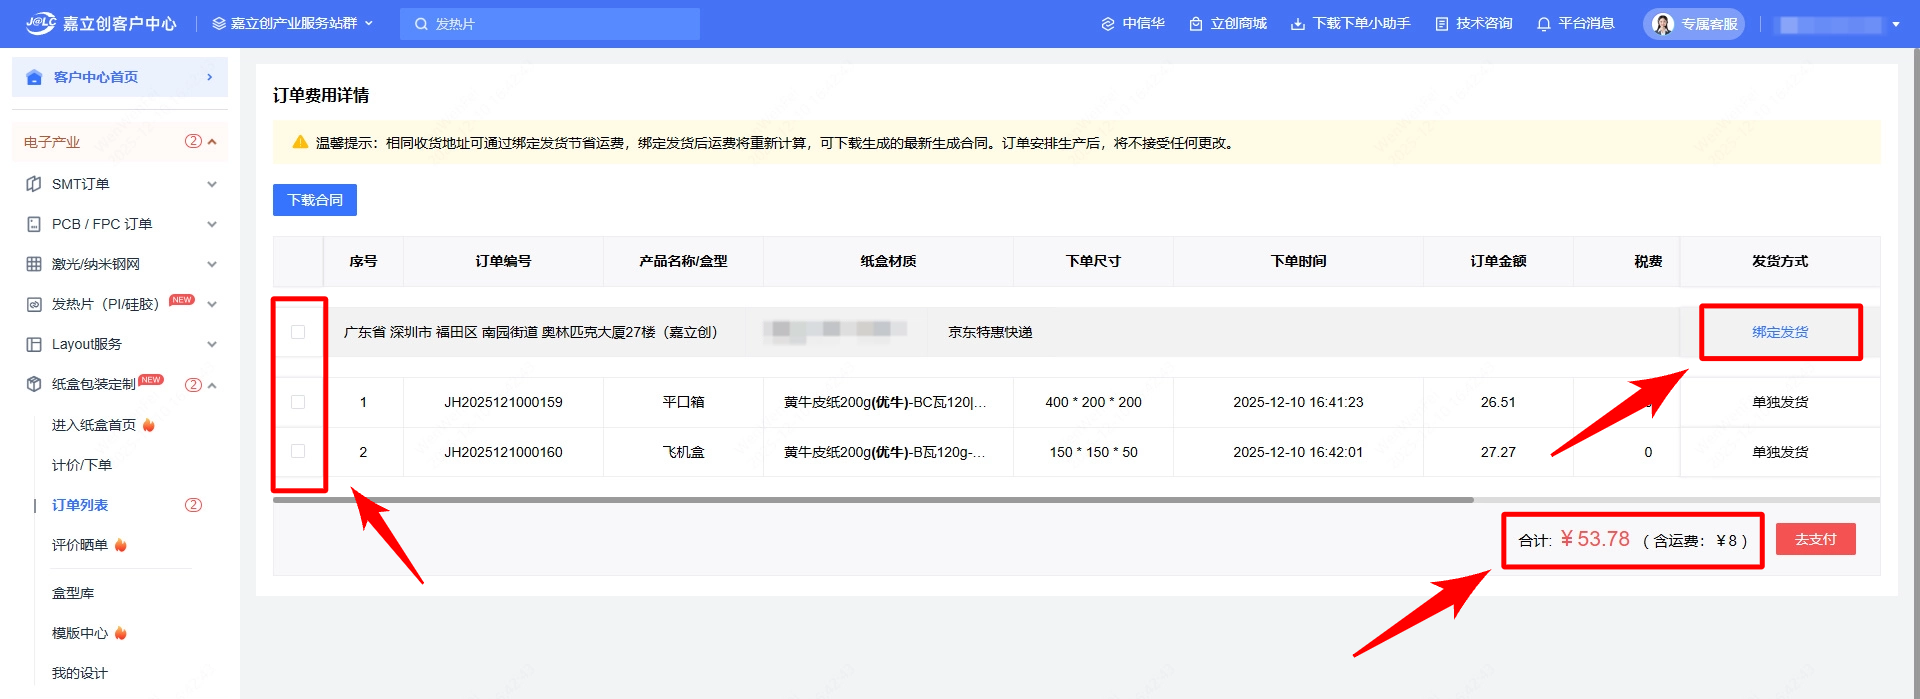The height and width of the screenshot is (699, 1920).
Task: Open 平台消息 bell icon
Action: pyautogui.click(x=1544, y=24)
